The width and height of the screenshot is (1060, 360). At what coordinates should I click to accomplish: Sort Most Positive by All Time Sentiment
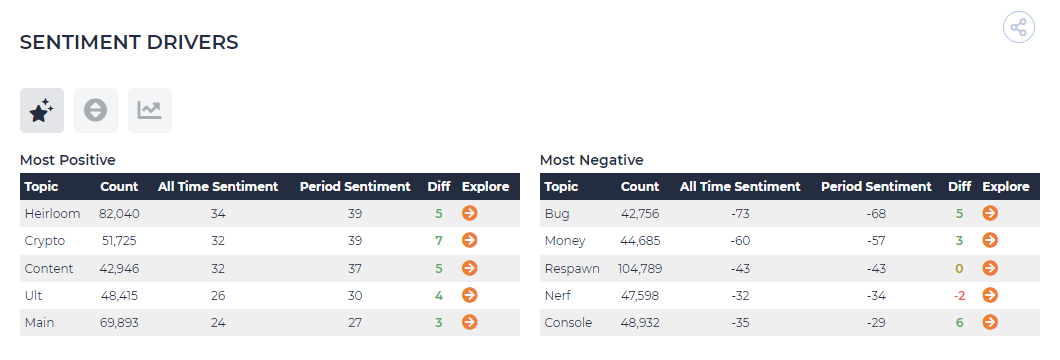point(218,186)
